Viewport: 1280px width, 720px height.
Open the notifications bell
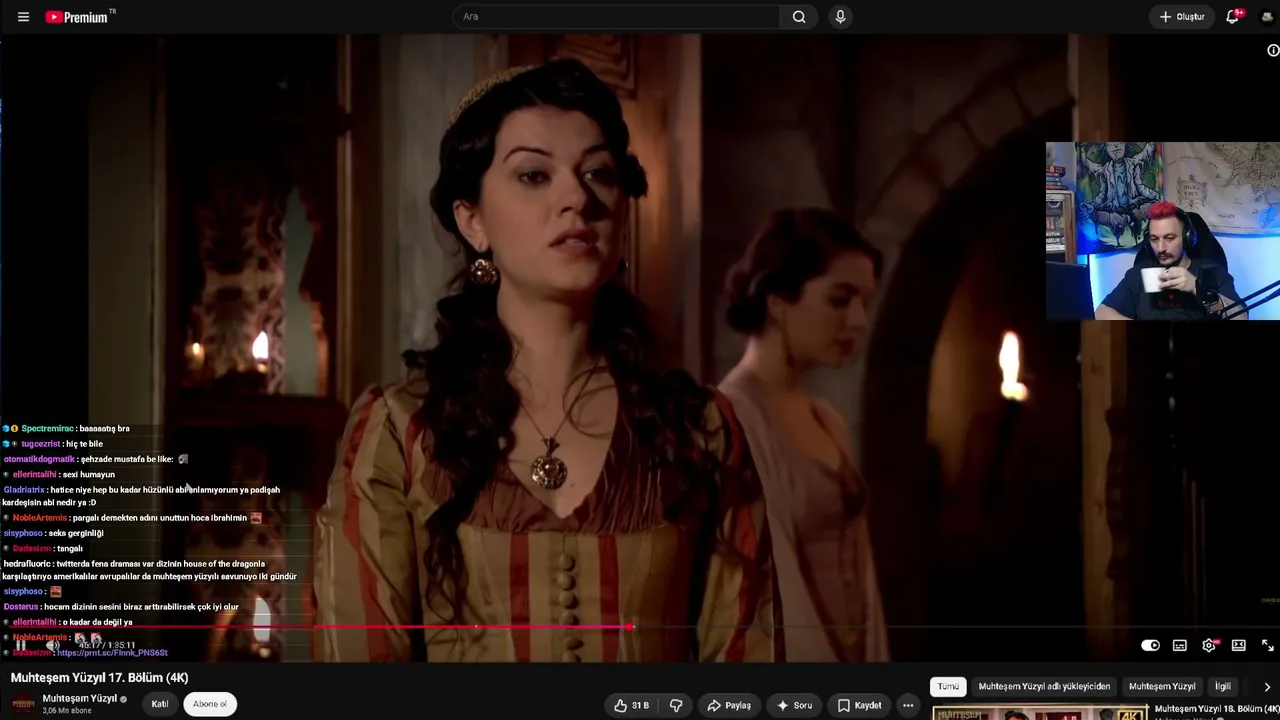tap(1233, 17)
